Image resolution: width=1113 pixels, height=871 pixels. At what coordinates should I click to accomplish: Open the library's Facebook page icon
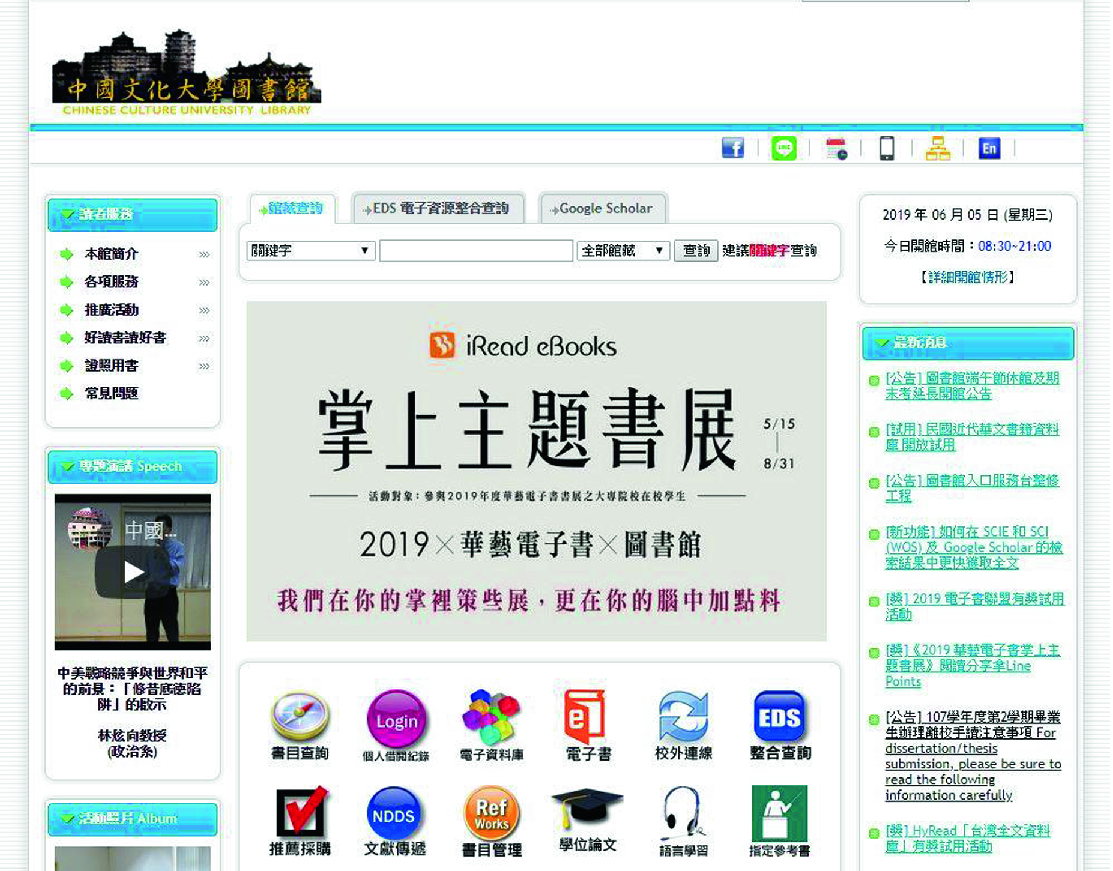[x=733, y=148]
